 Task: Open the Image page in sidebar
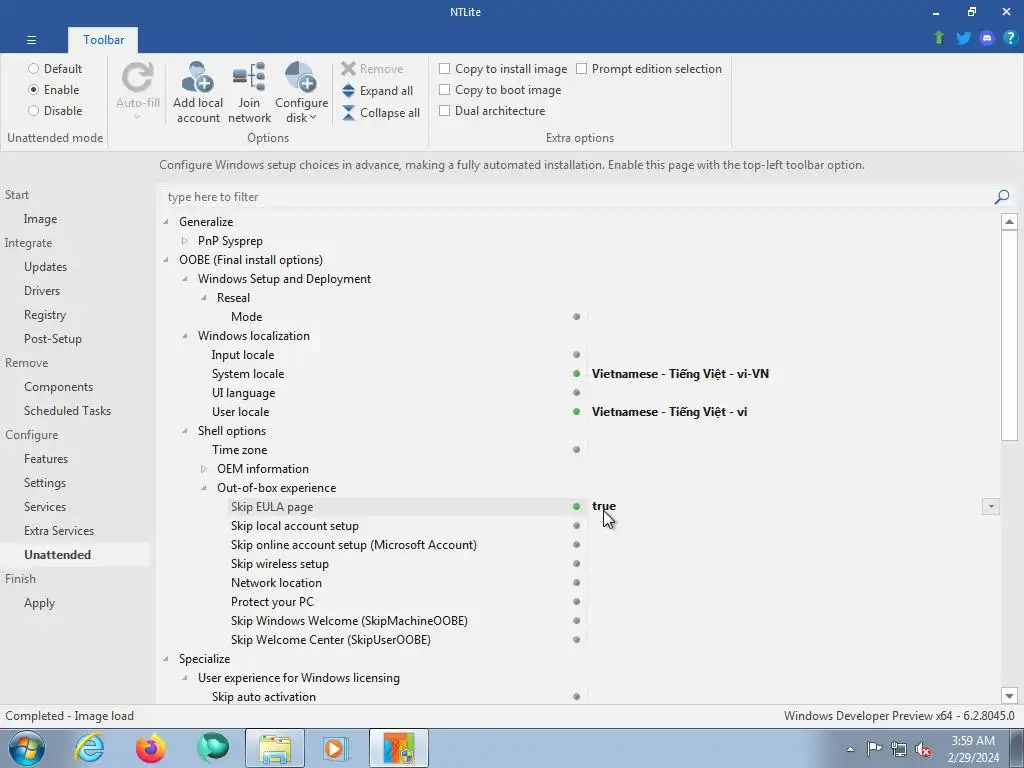(x=40, y=219)
